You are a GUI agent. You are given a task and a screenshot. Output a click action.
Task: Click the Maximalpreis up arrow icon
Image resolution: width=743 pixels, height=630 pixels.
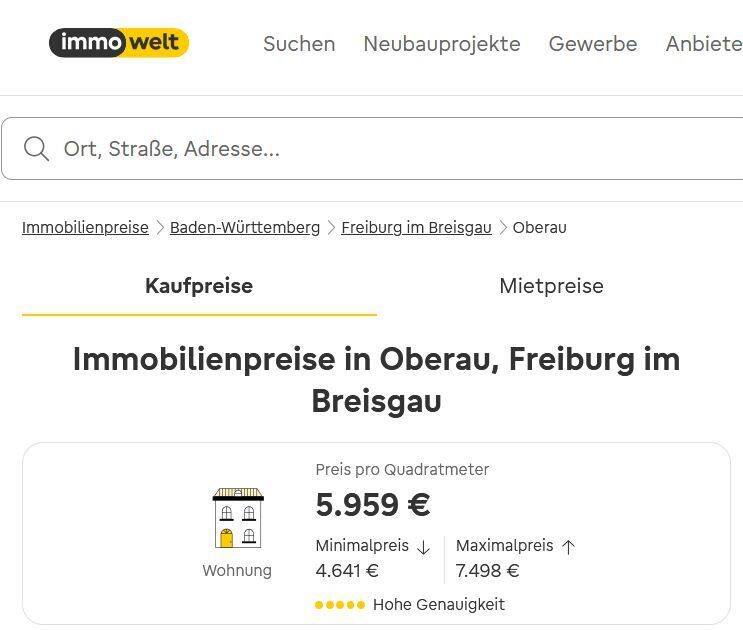568,547
